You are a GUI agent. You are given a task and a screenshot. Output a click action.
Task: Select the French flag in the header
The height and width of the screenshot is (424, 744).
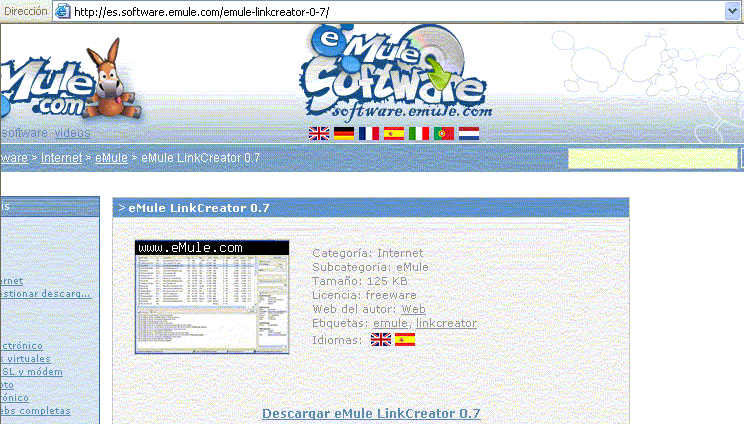click(369, 134)
